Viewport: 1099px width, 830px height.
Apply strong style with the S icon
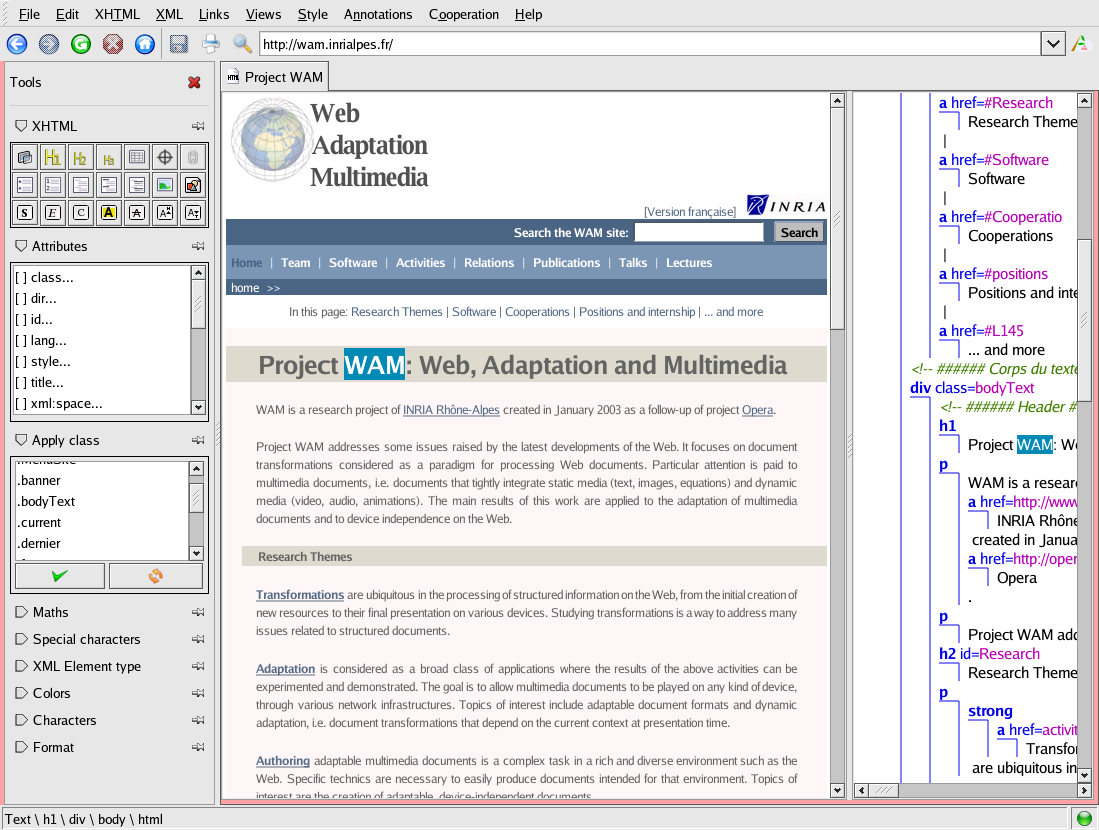[25, 212]
